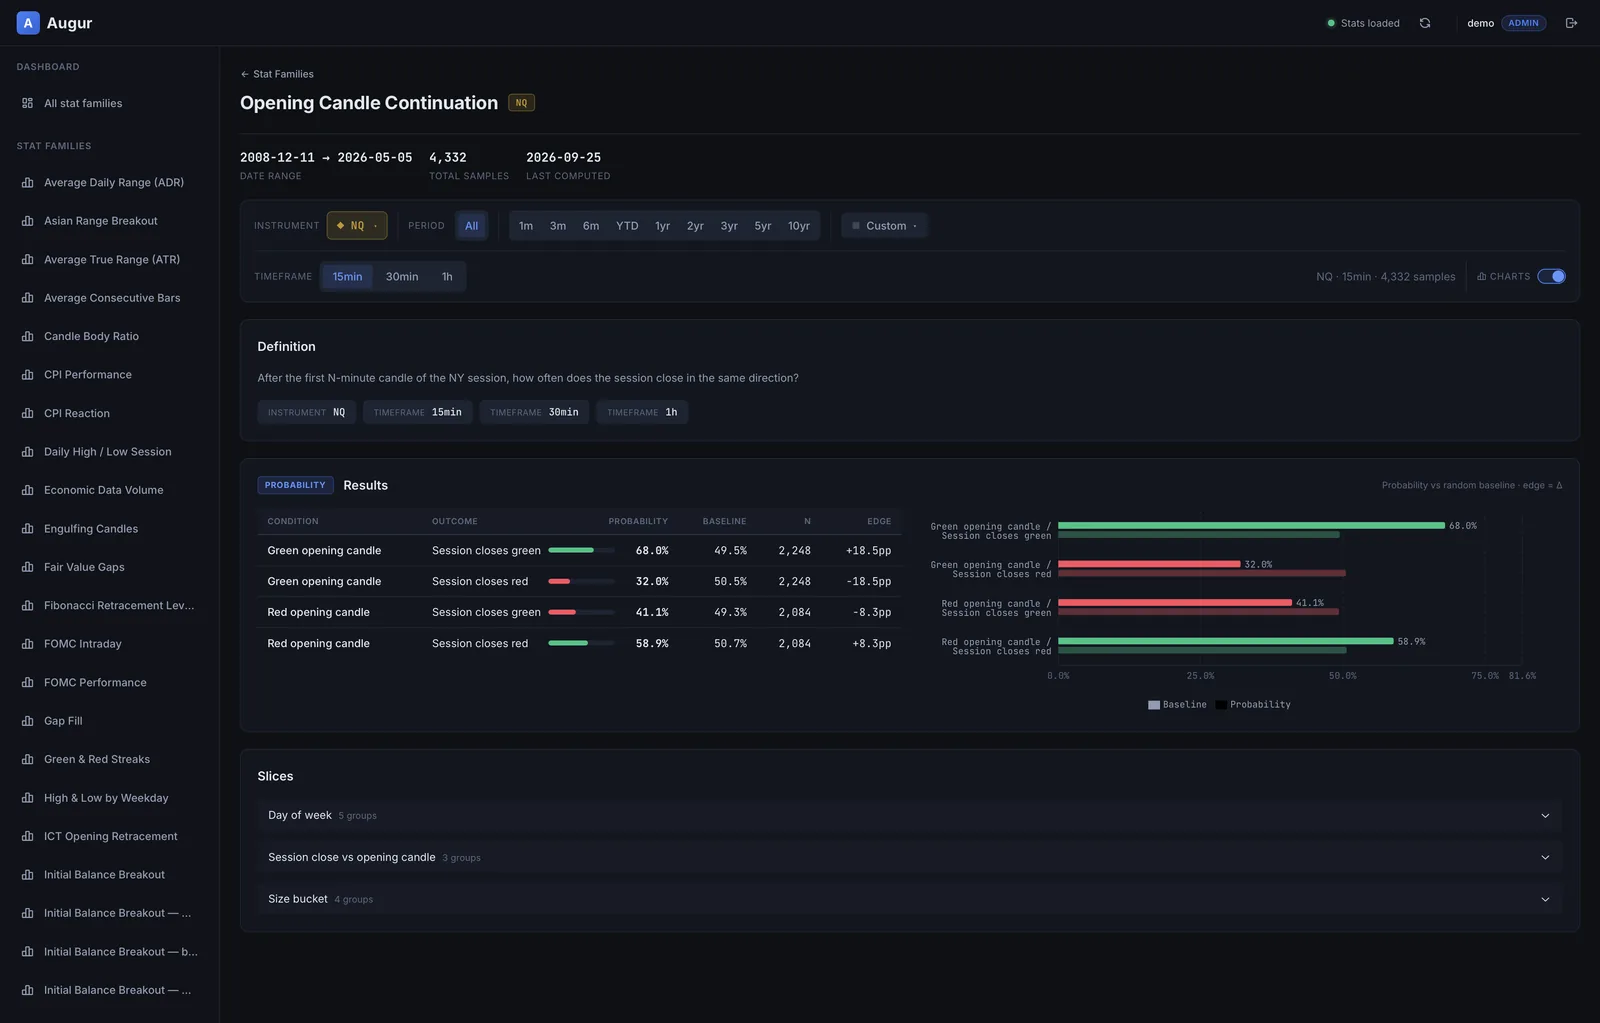This screenshot has width=1600, height=1023.
Task: Click the All stat families grid icon
Action: (x=28, y=103)
